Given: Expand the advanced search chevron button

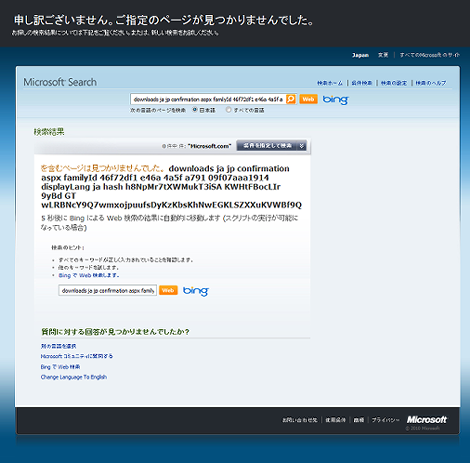Looking at the screenshot, I should (x=301, y=146).
